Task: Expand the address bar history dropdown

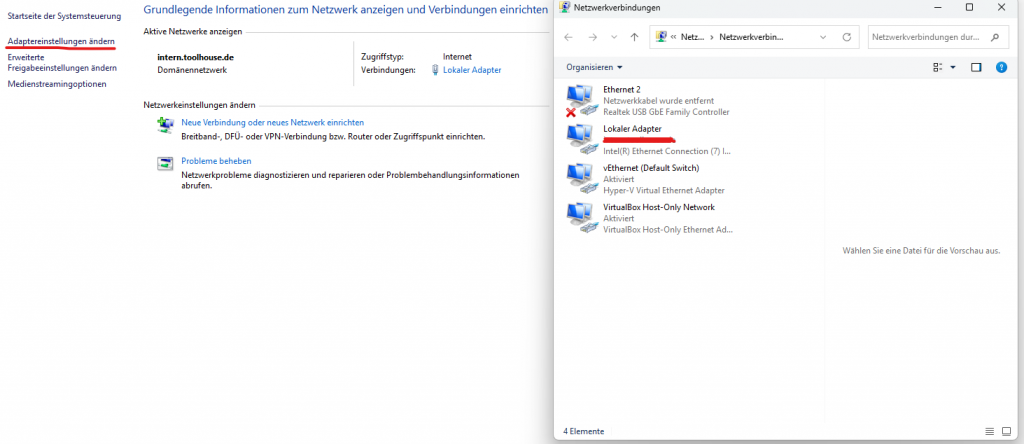Action: click(x=822, y=37)
